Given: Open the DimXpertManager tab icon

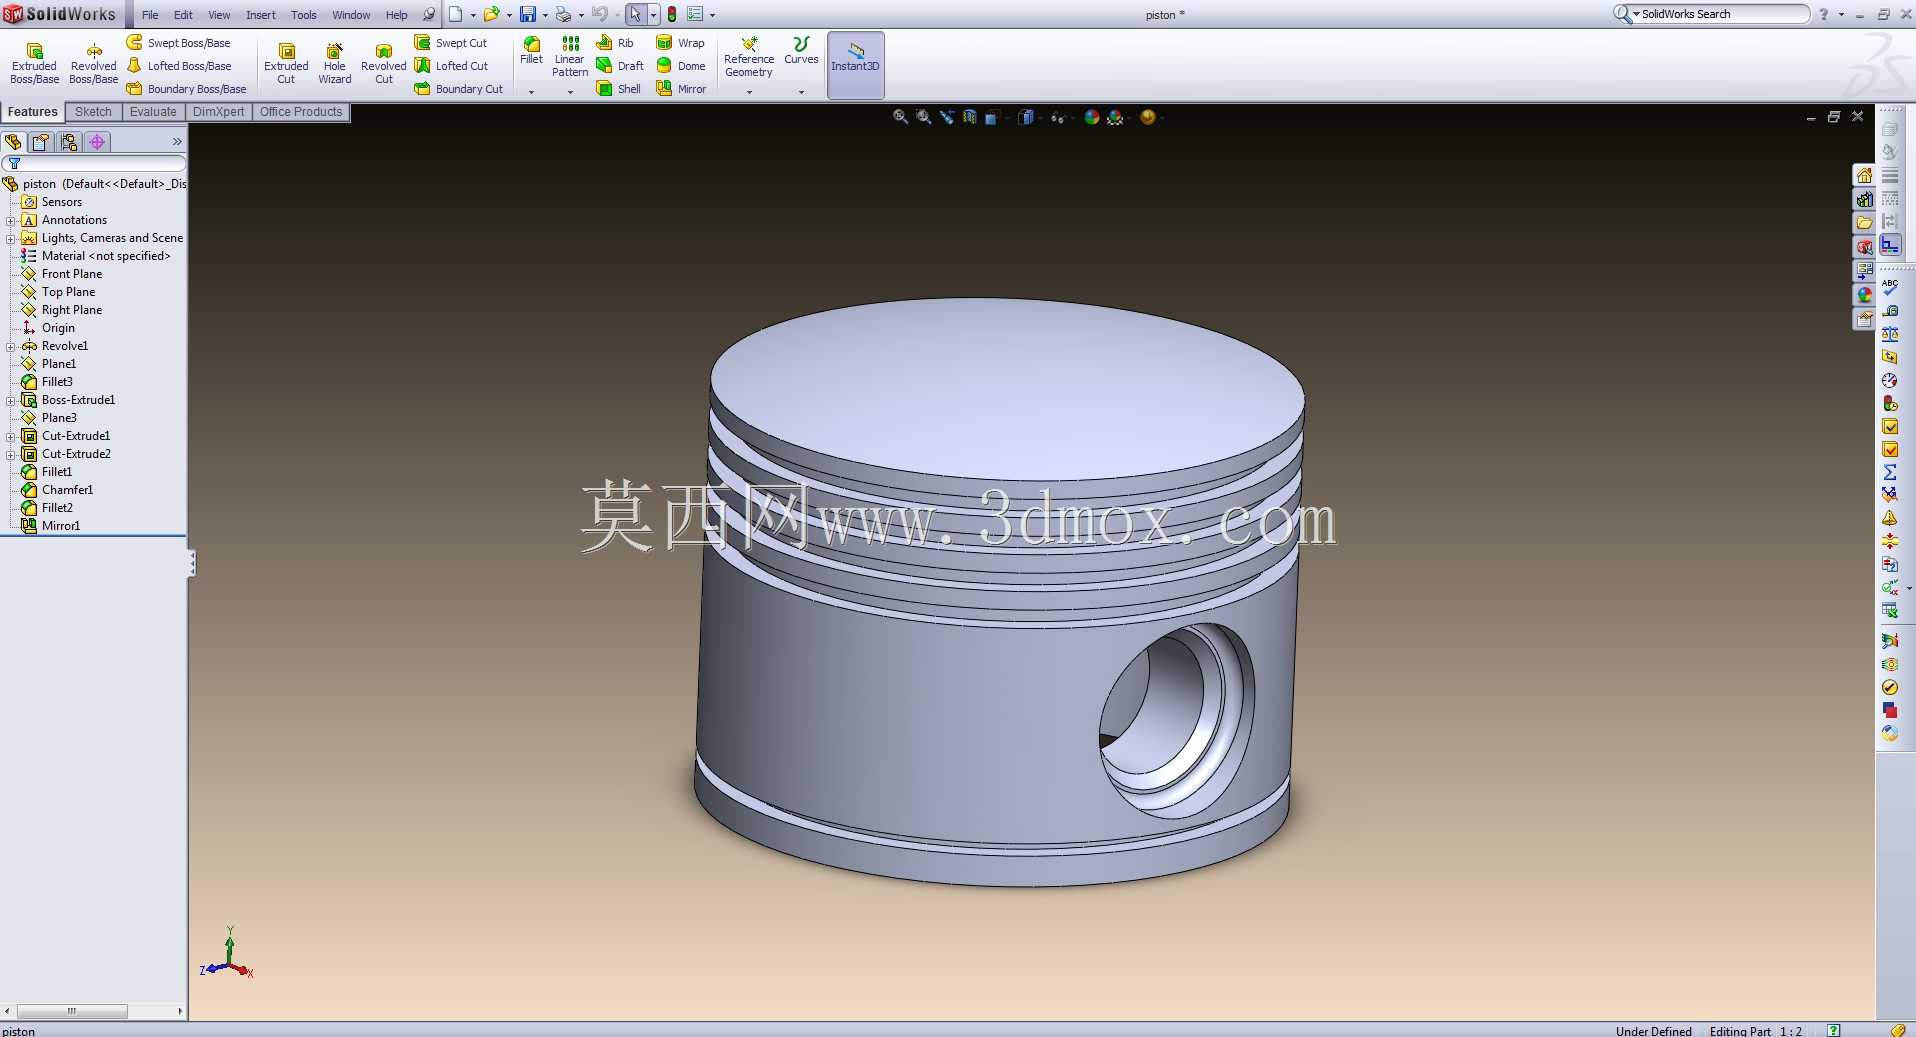Looking at the screenshot, I should coord(97,142).
